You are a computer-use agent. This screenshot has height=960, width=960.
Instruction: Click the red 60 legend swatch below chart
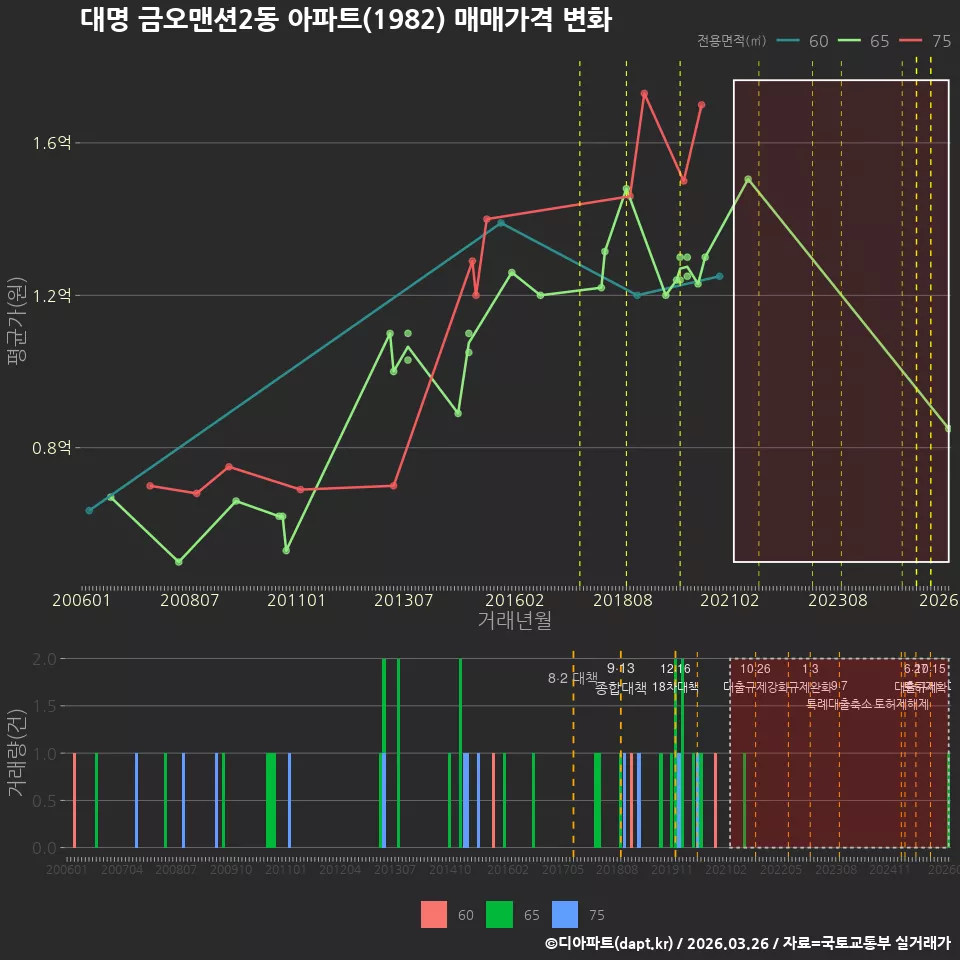pyautogui.click(x=433, y=915)
